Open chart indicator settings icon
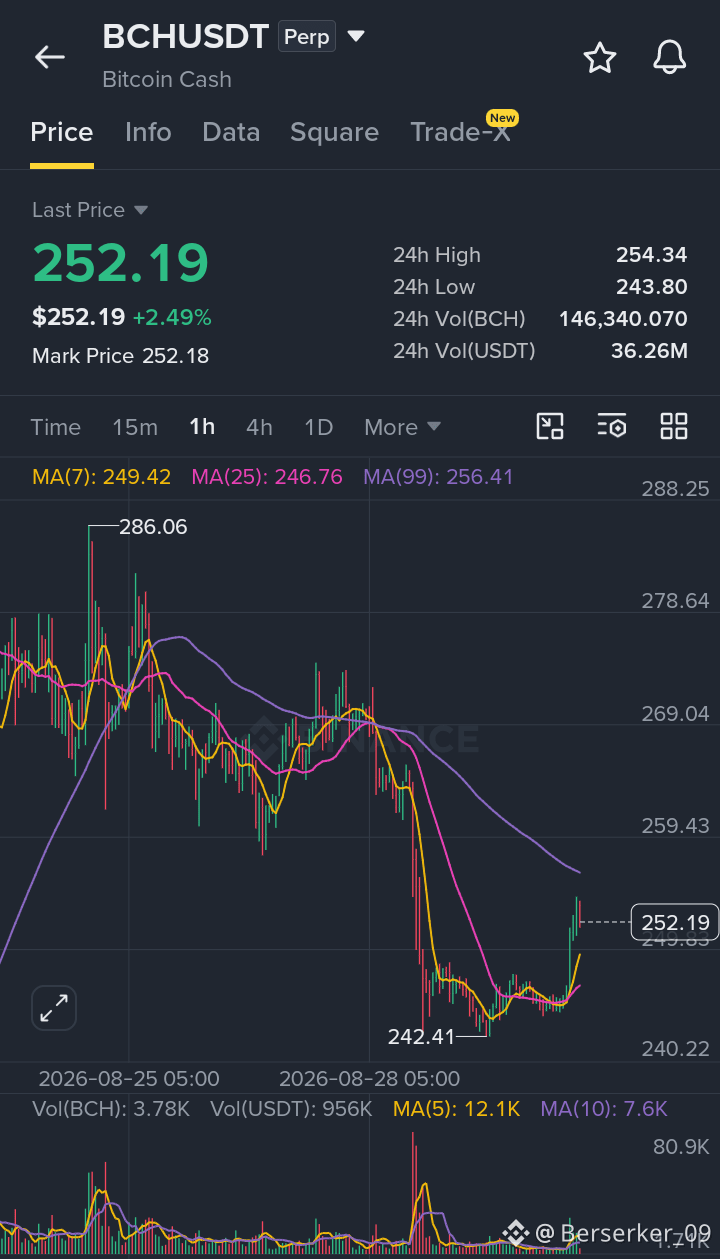Image resolution: width=720 pixels, height=1259 pixels. (612, 426)
